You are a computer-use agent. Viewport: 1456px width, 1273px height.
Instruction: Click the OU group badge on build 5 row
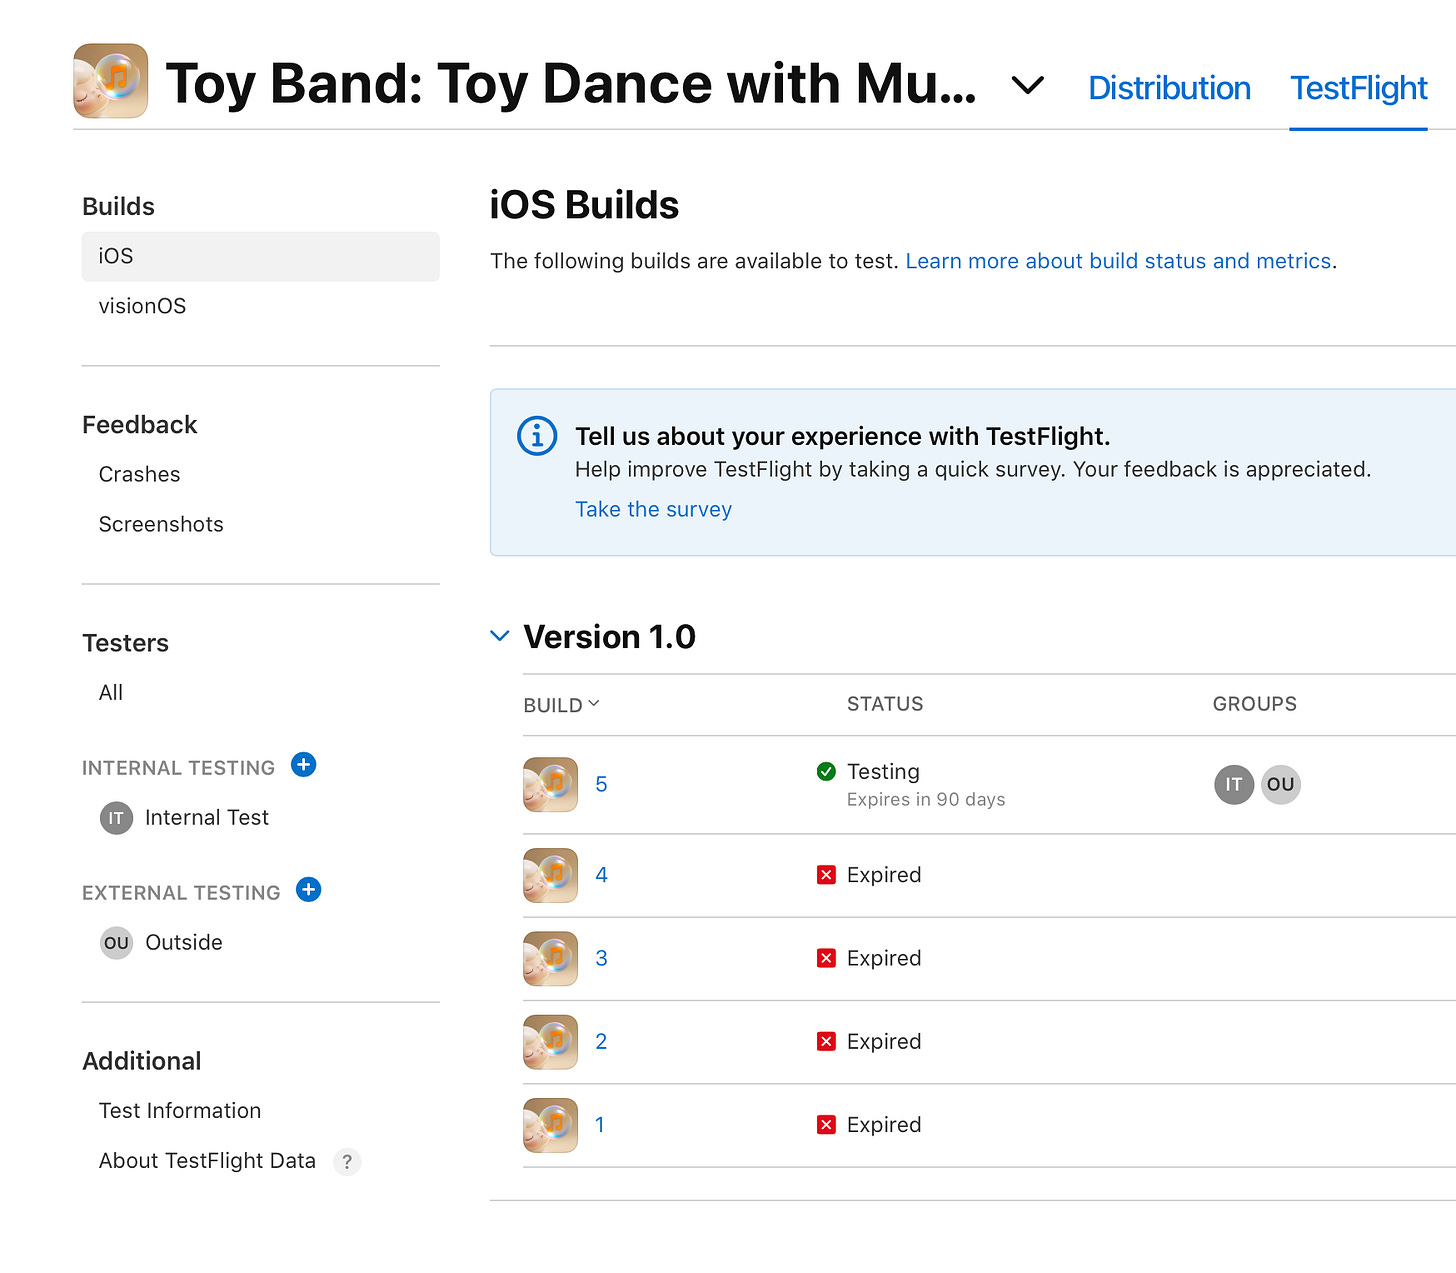click(1280, 785)
